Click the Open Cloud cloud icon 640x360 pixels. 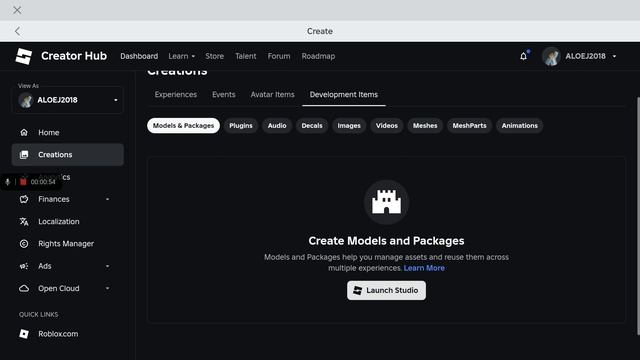click(24, 288)
